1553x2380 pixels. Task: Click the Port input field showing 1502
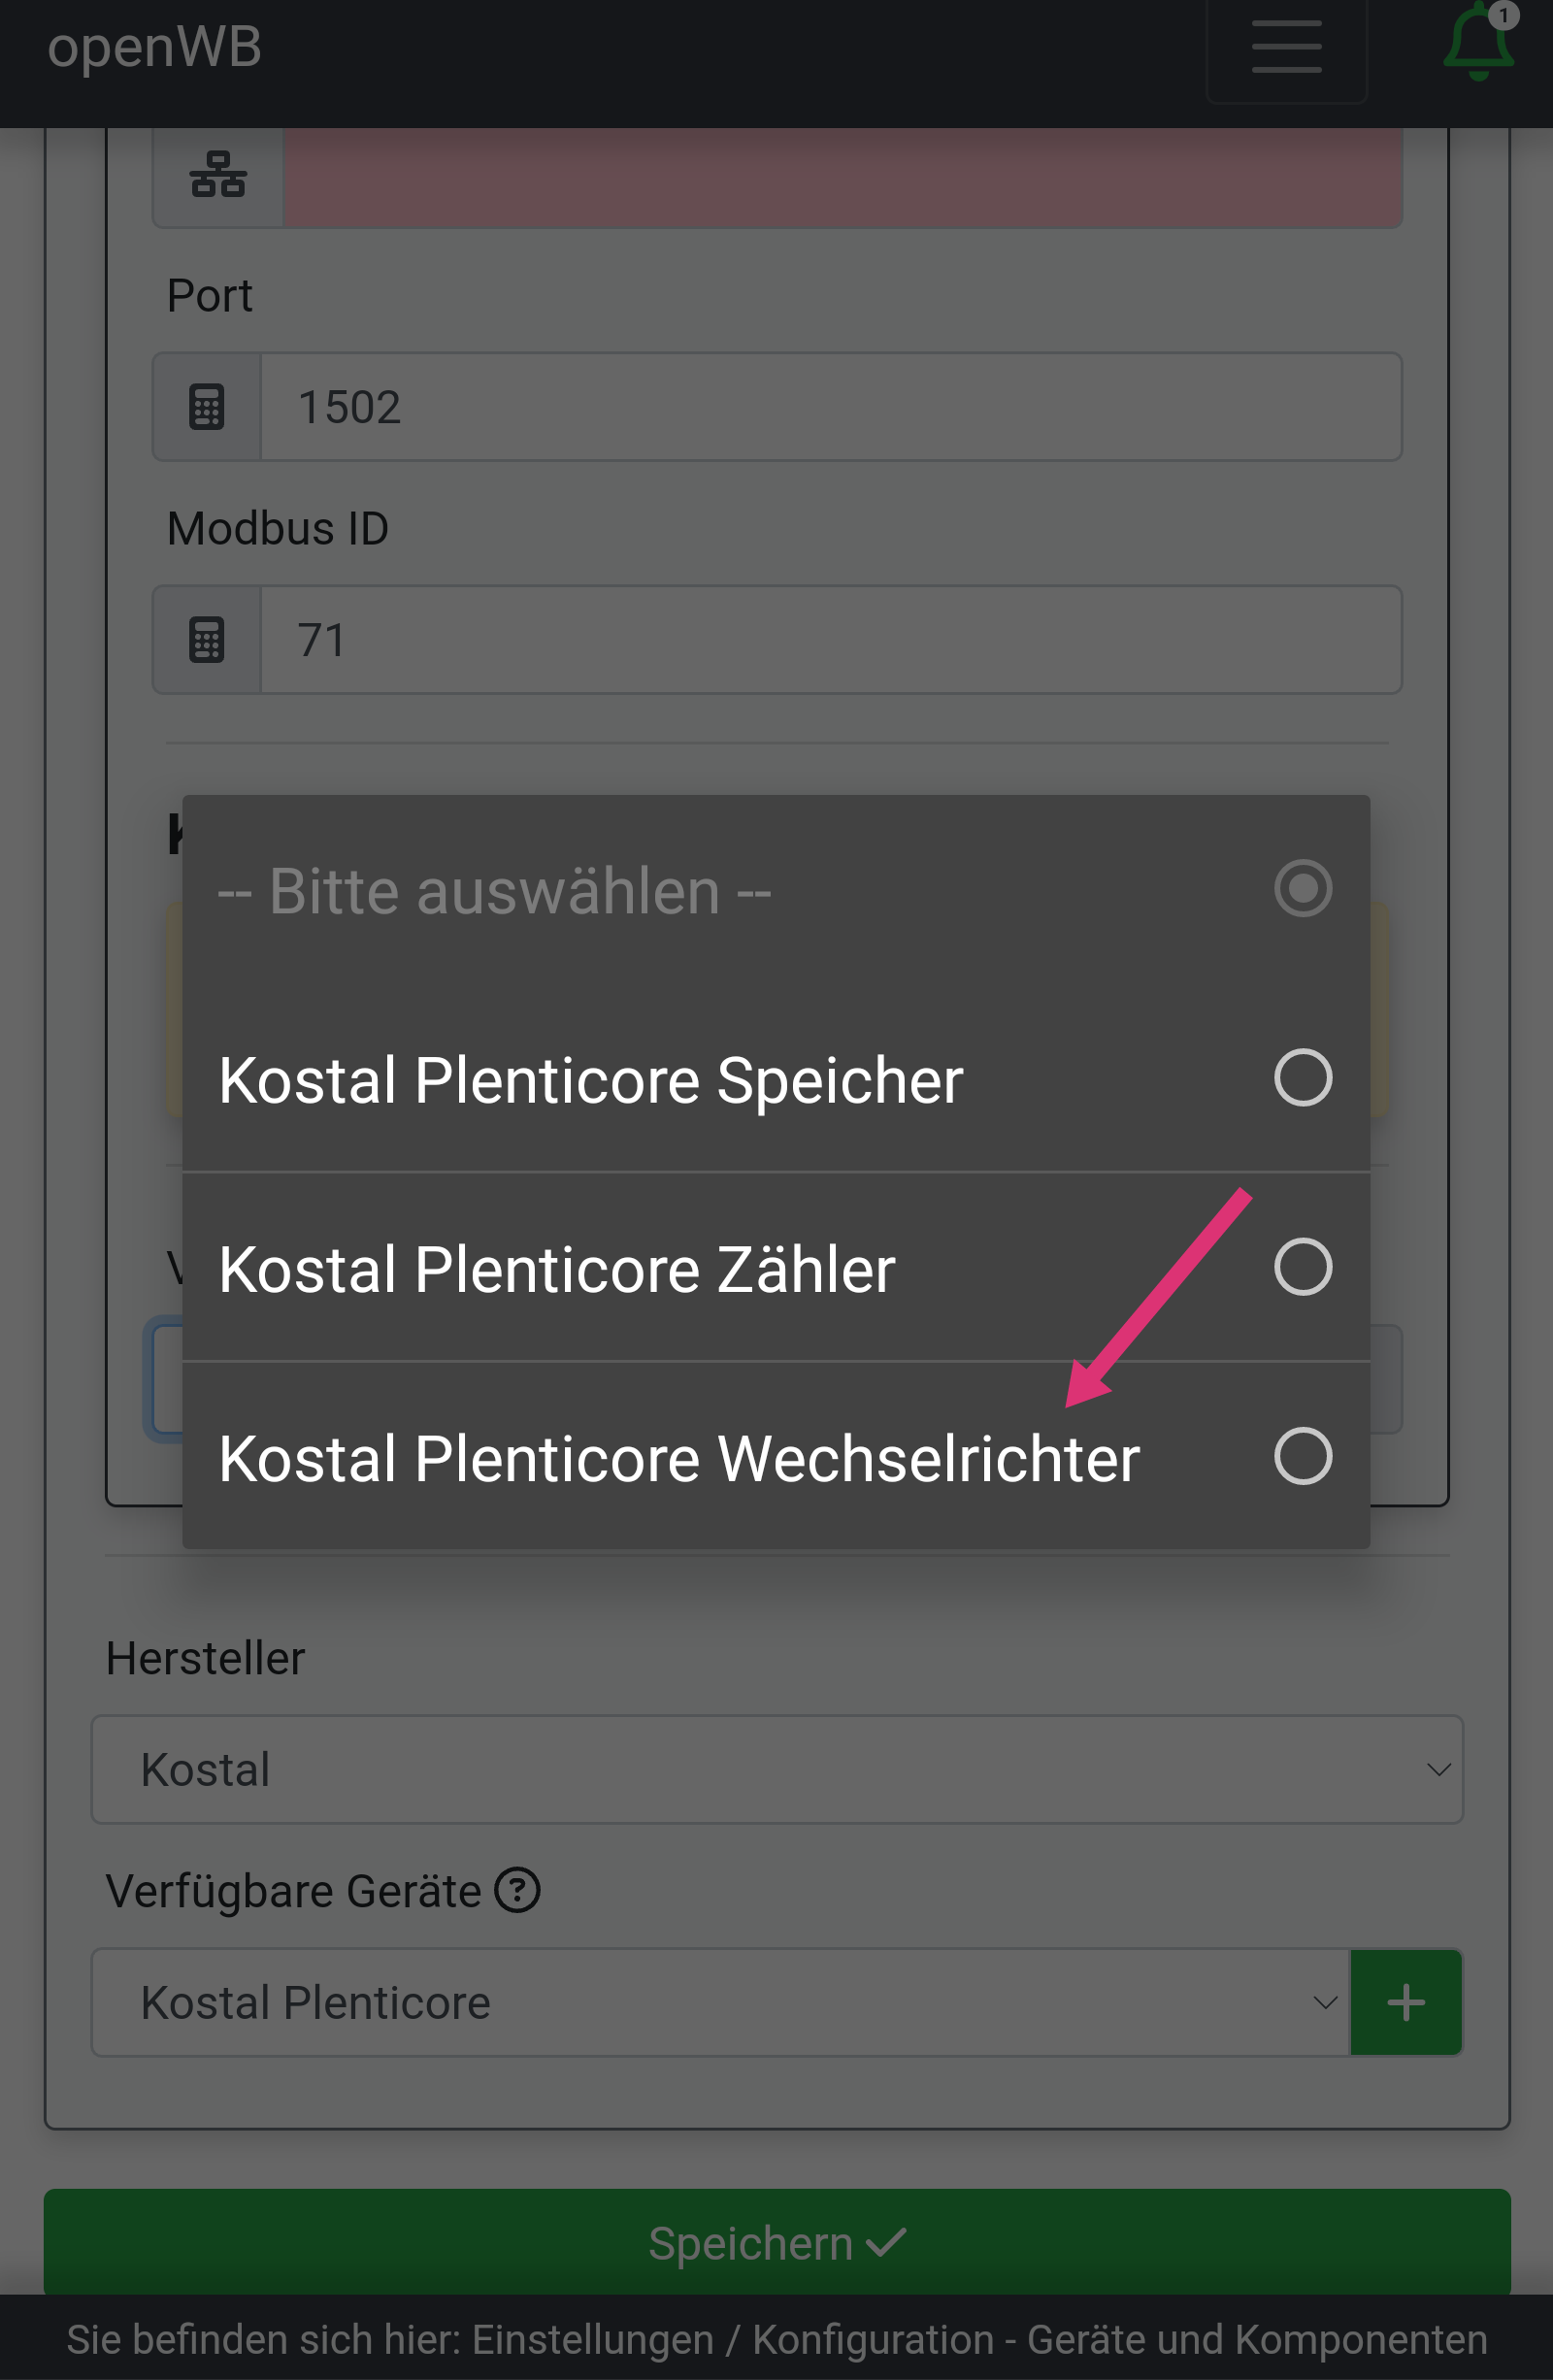click(830, 407)
